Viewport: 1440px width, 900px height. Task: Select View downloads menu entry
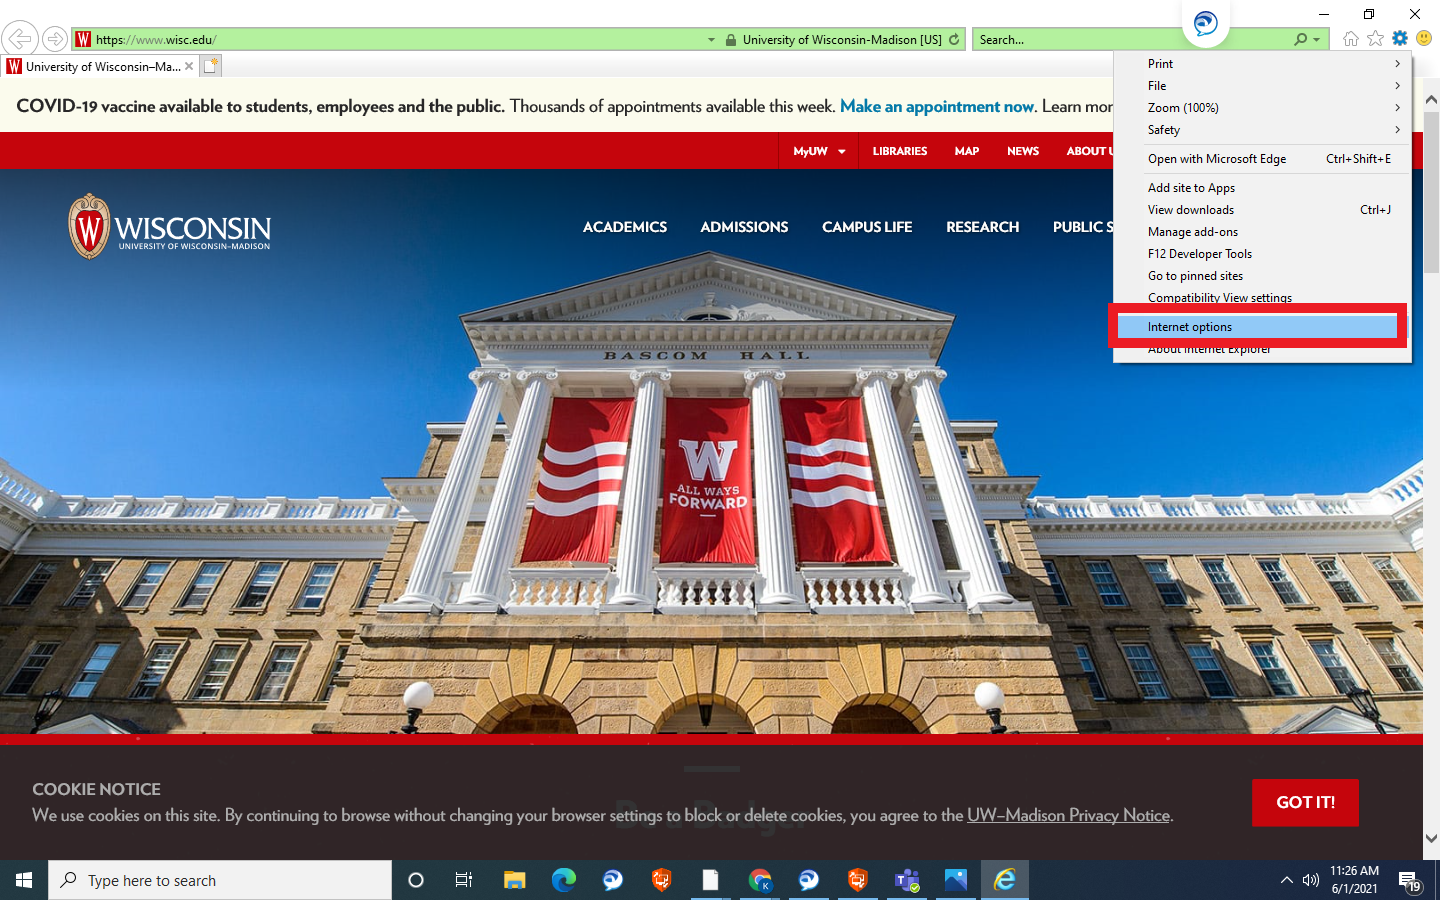click(x=1263, y=210)
